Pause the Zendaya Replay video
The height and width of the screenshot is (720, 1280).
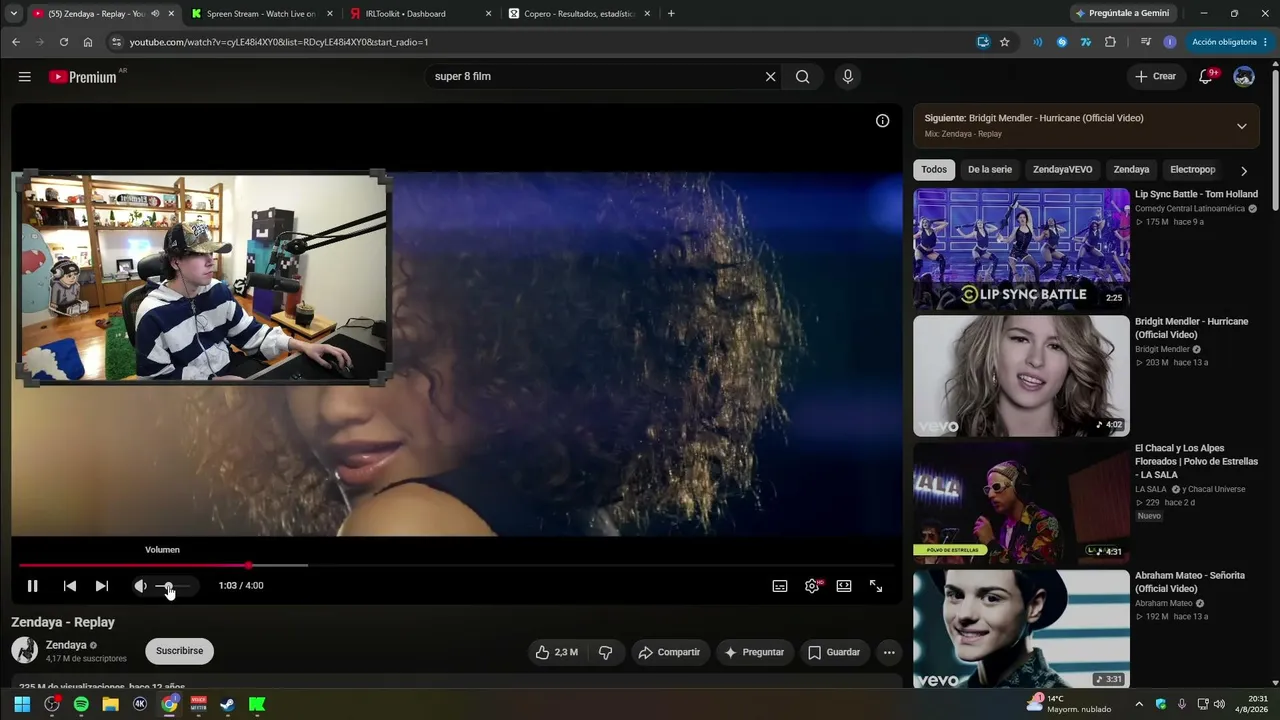click(32, 586)
